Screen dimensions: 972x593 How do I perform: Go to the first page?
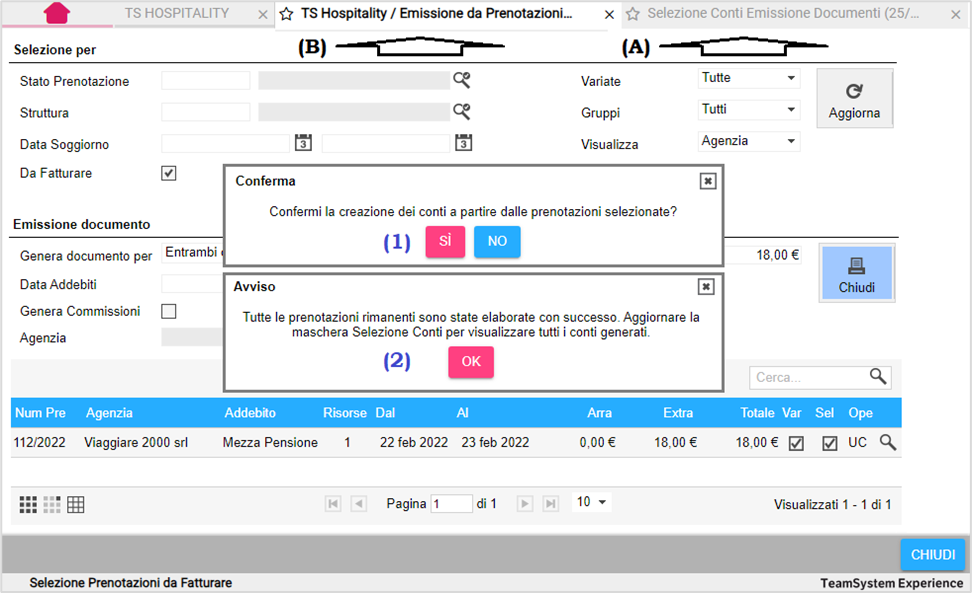333,504
